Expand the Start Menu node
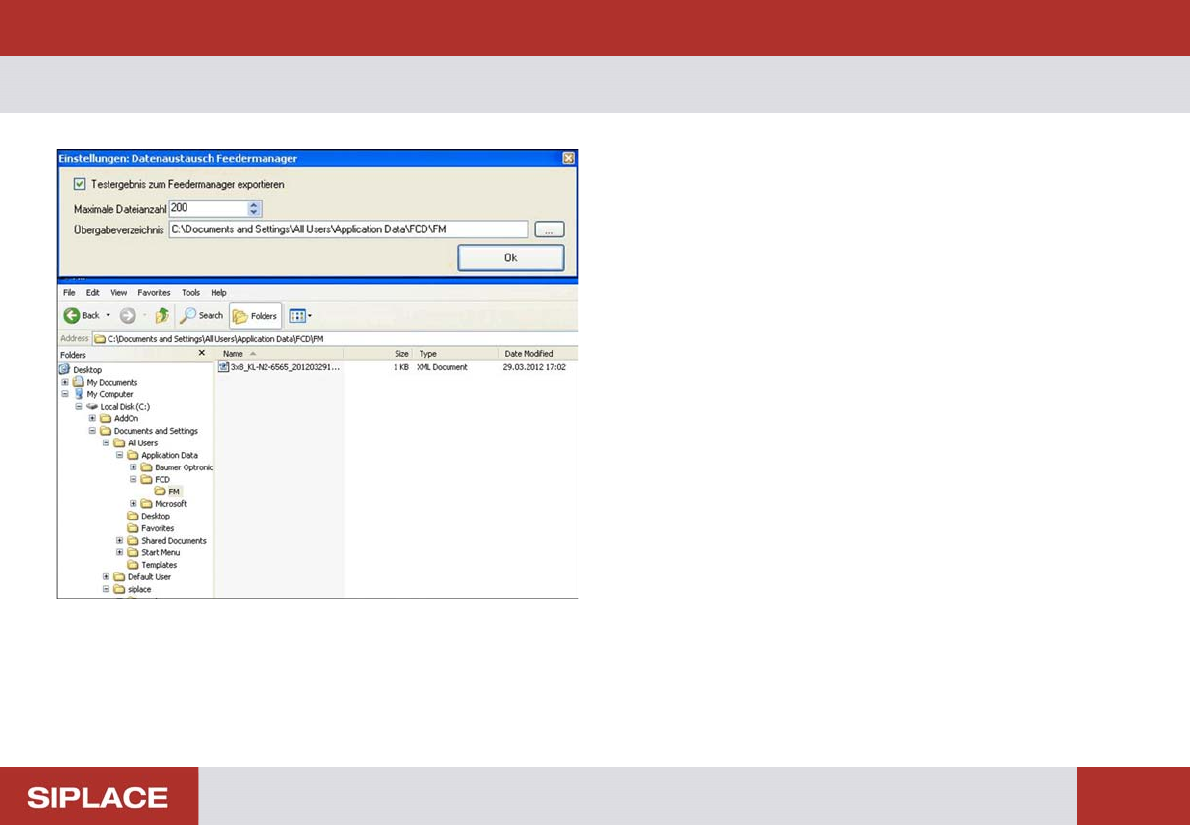 click(x=120, y=553)
